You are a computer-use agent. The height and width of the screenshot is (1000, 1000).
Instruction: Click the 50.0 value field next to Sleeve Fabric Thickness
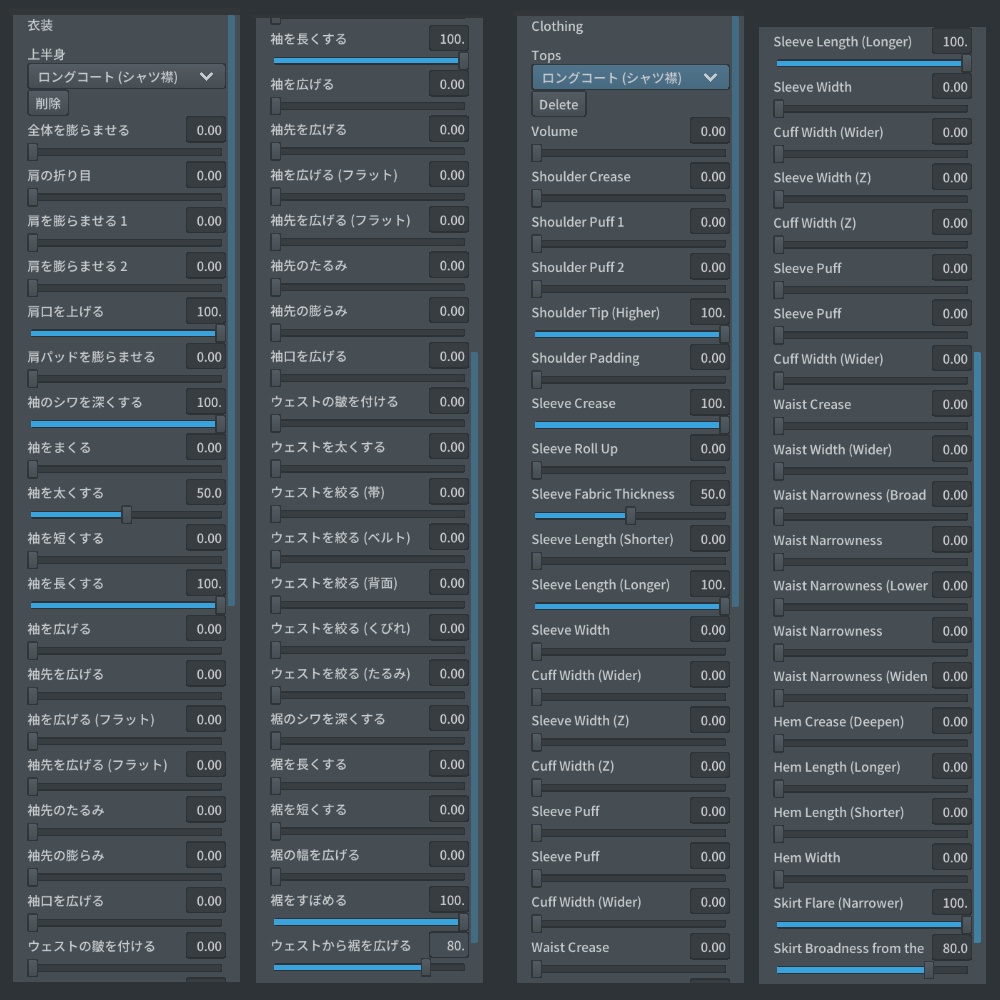tap(710, 493)
